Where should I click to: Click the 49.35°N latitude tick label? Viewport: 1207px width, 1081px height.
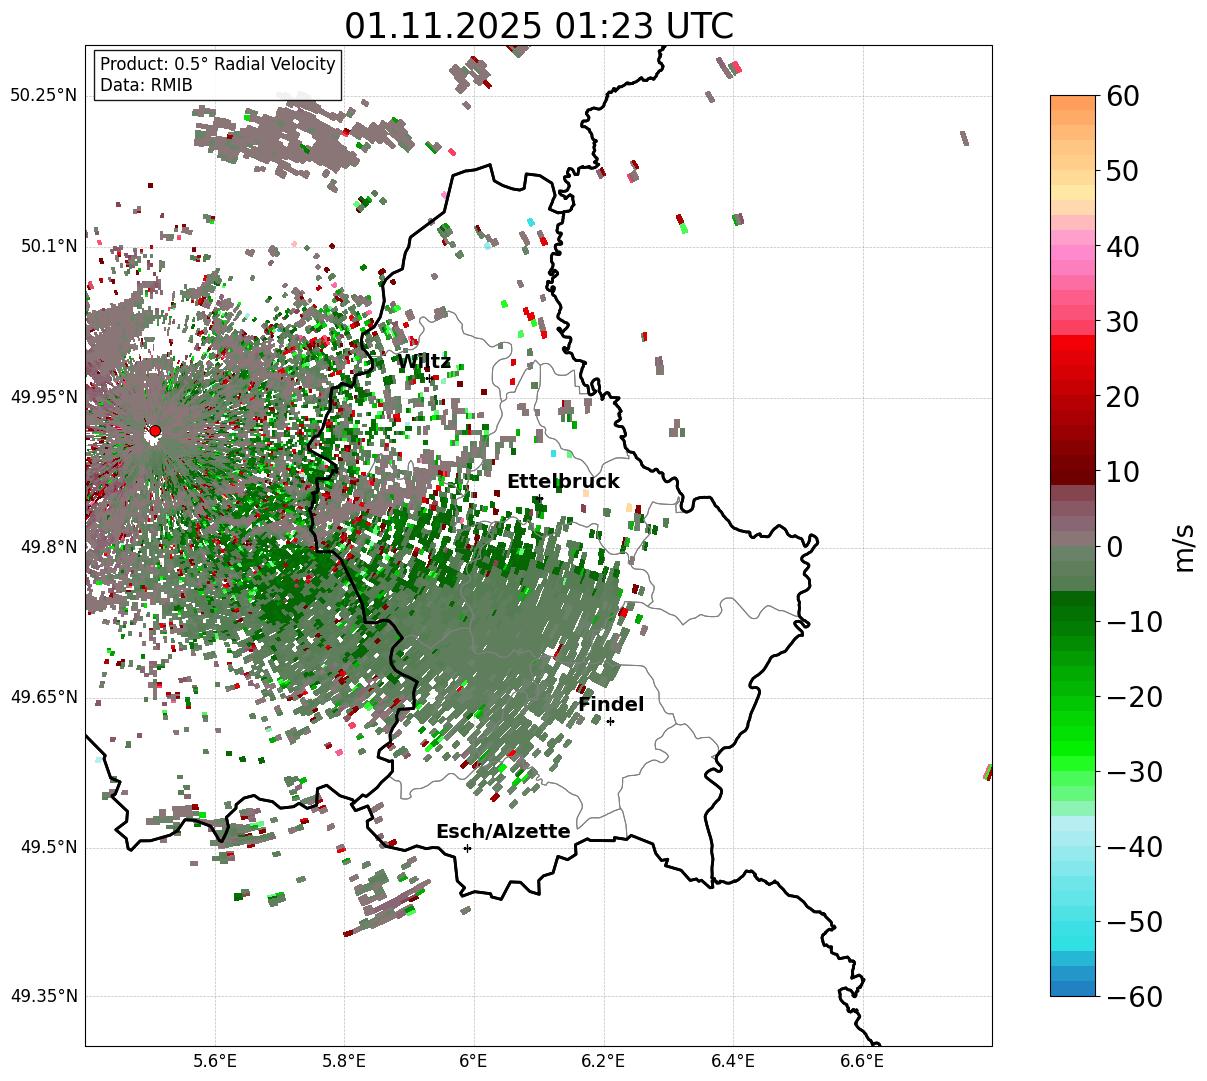(44, 996)
